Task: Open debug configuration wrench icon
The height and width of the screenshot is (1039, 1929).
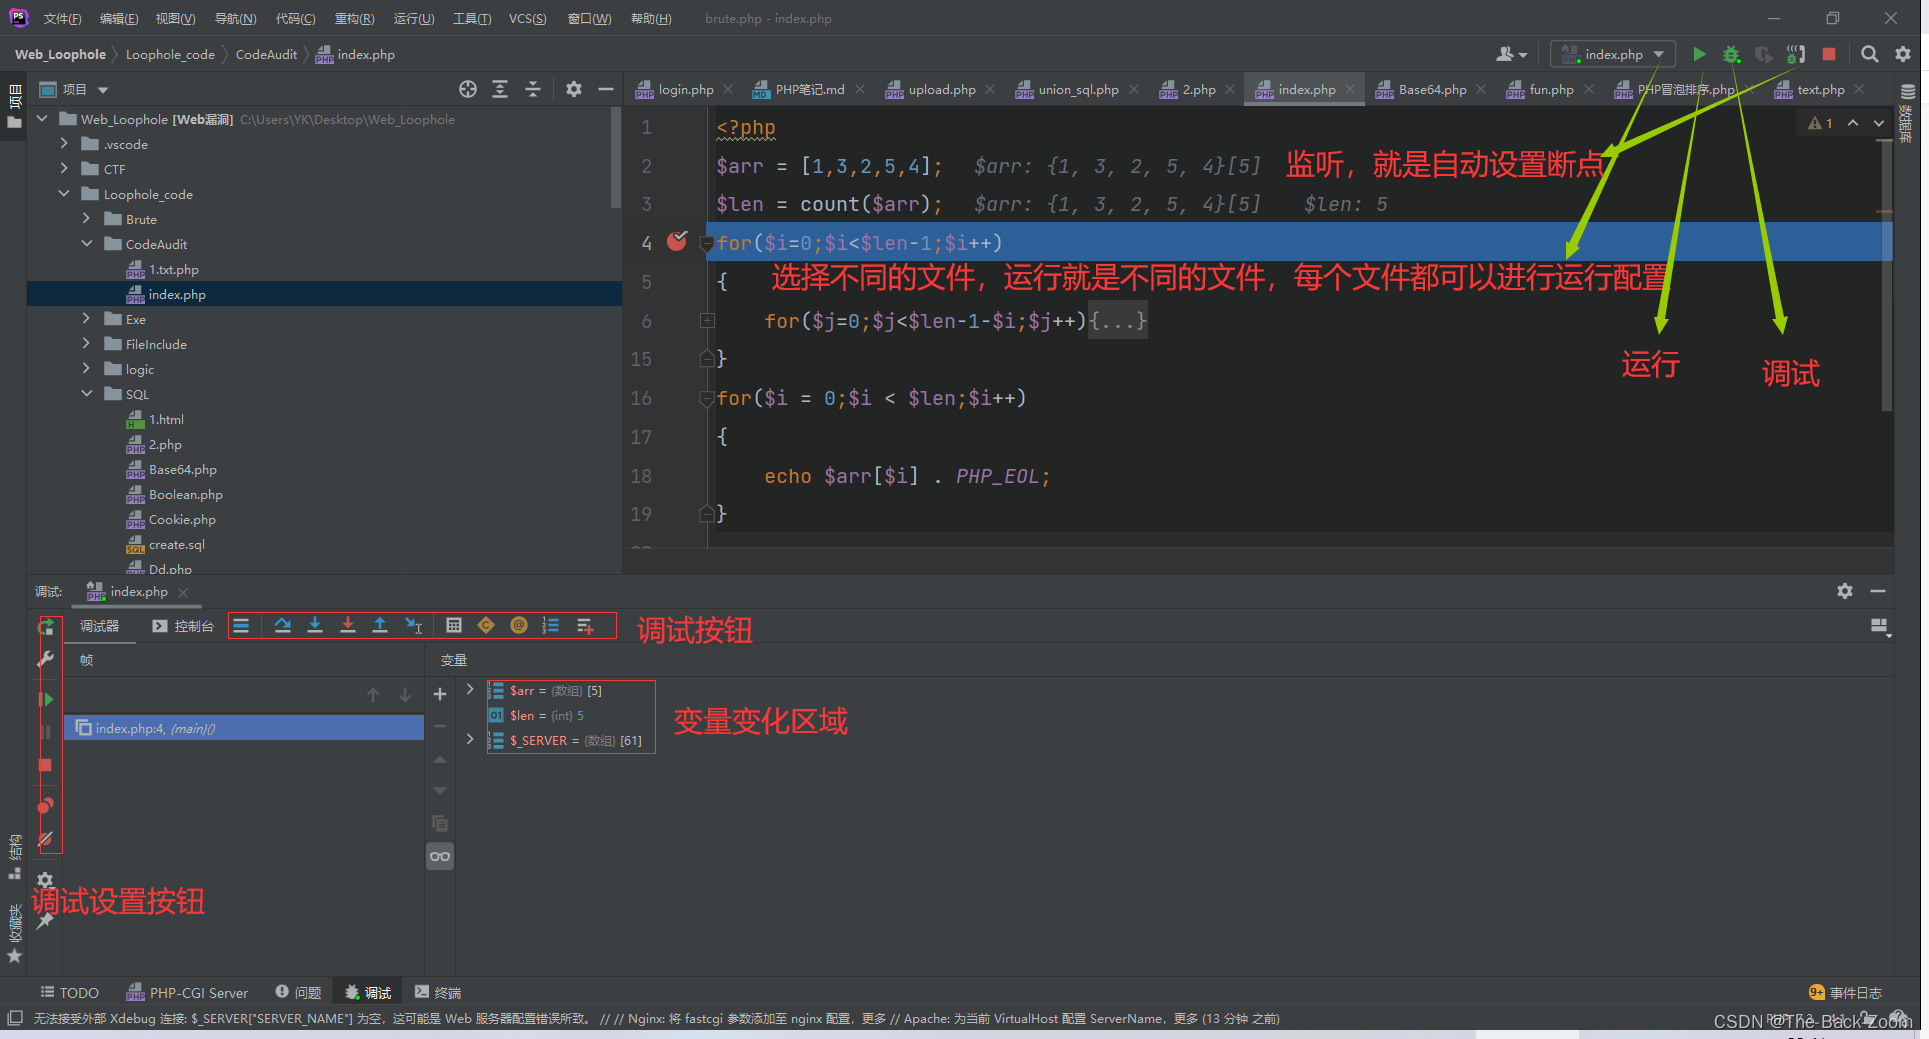Action: pyautogui.click(x=46, y=659)
